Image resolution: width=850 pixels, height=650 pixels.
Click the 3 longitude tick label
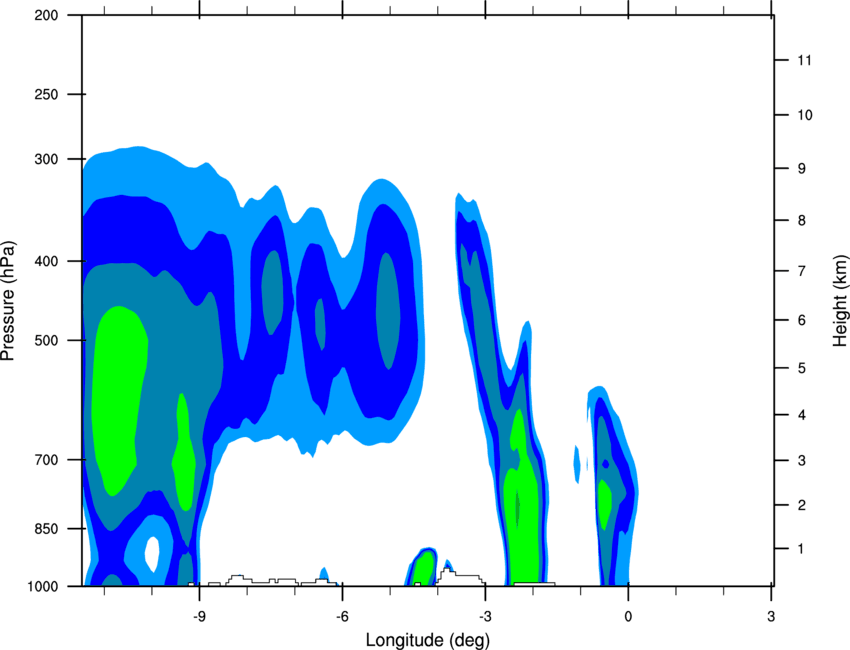point(771,616)
